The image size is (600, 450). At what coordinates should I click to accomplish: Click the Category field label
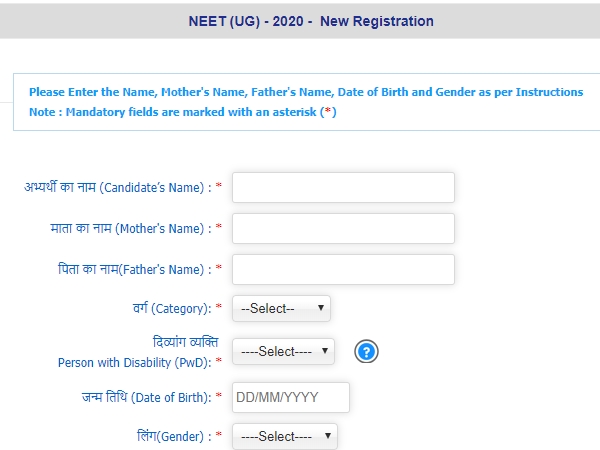172,308
